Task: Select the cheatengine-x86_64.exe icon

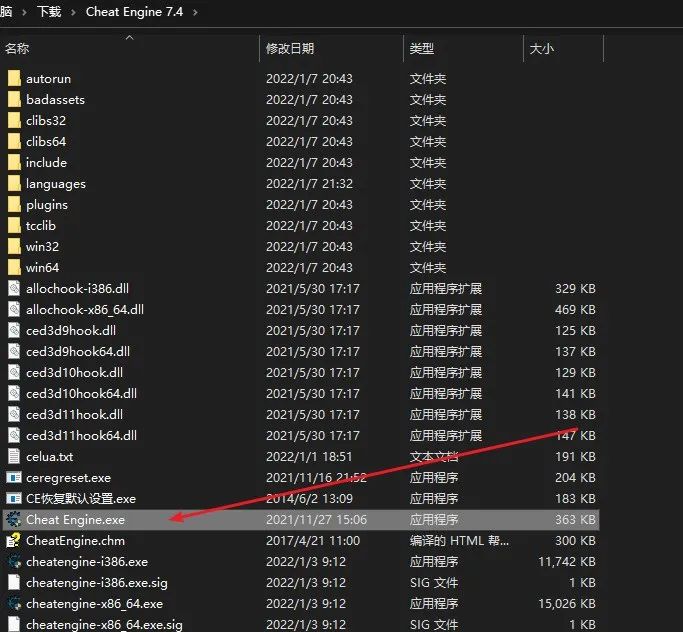Action: 14,603
